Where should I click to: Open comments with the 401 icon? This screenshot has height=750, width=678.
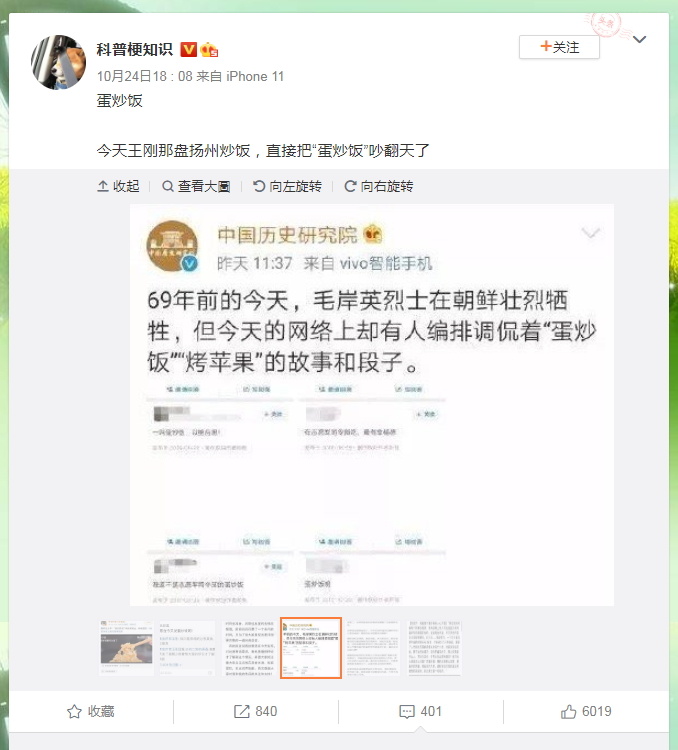(420, 711)
